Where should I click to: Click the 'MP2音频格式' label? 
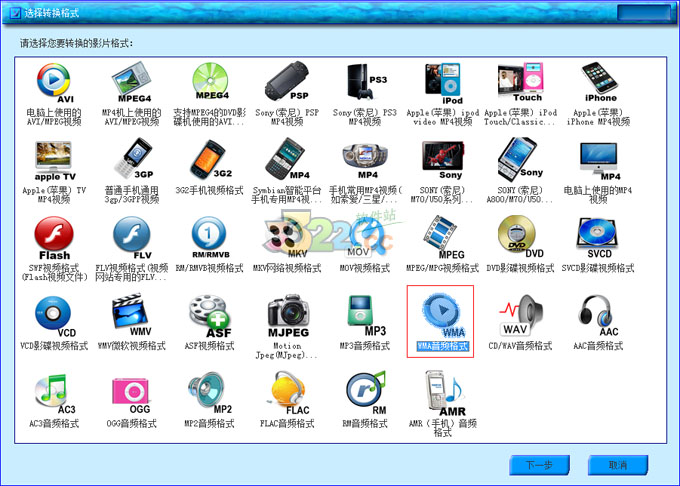pos(209,424)
